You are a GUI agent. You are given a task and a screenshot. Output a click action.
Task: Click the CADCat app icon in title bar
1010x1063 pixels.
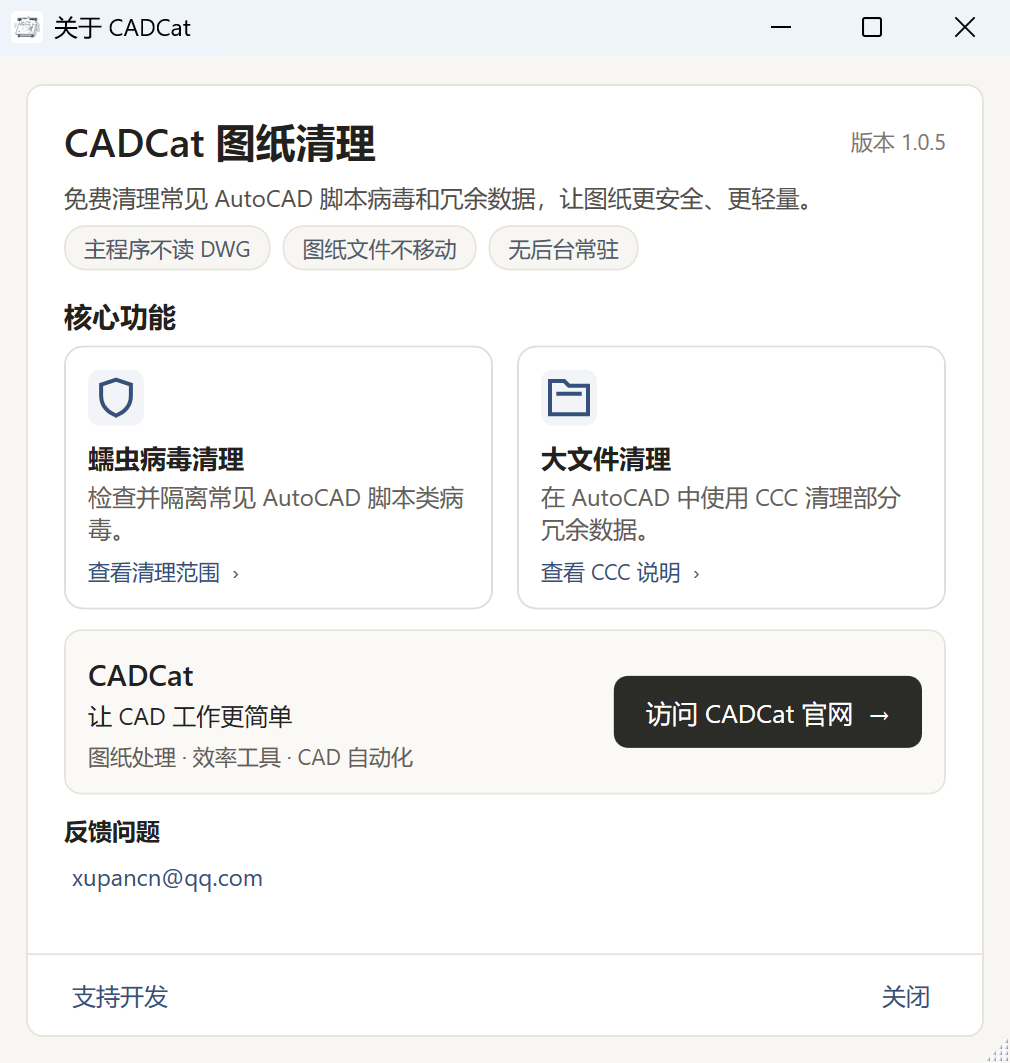coord(27,28)
